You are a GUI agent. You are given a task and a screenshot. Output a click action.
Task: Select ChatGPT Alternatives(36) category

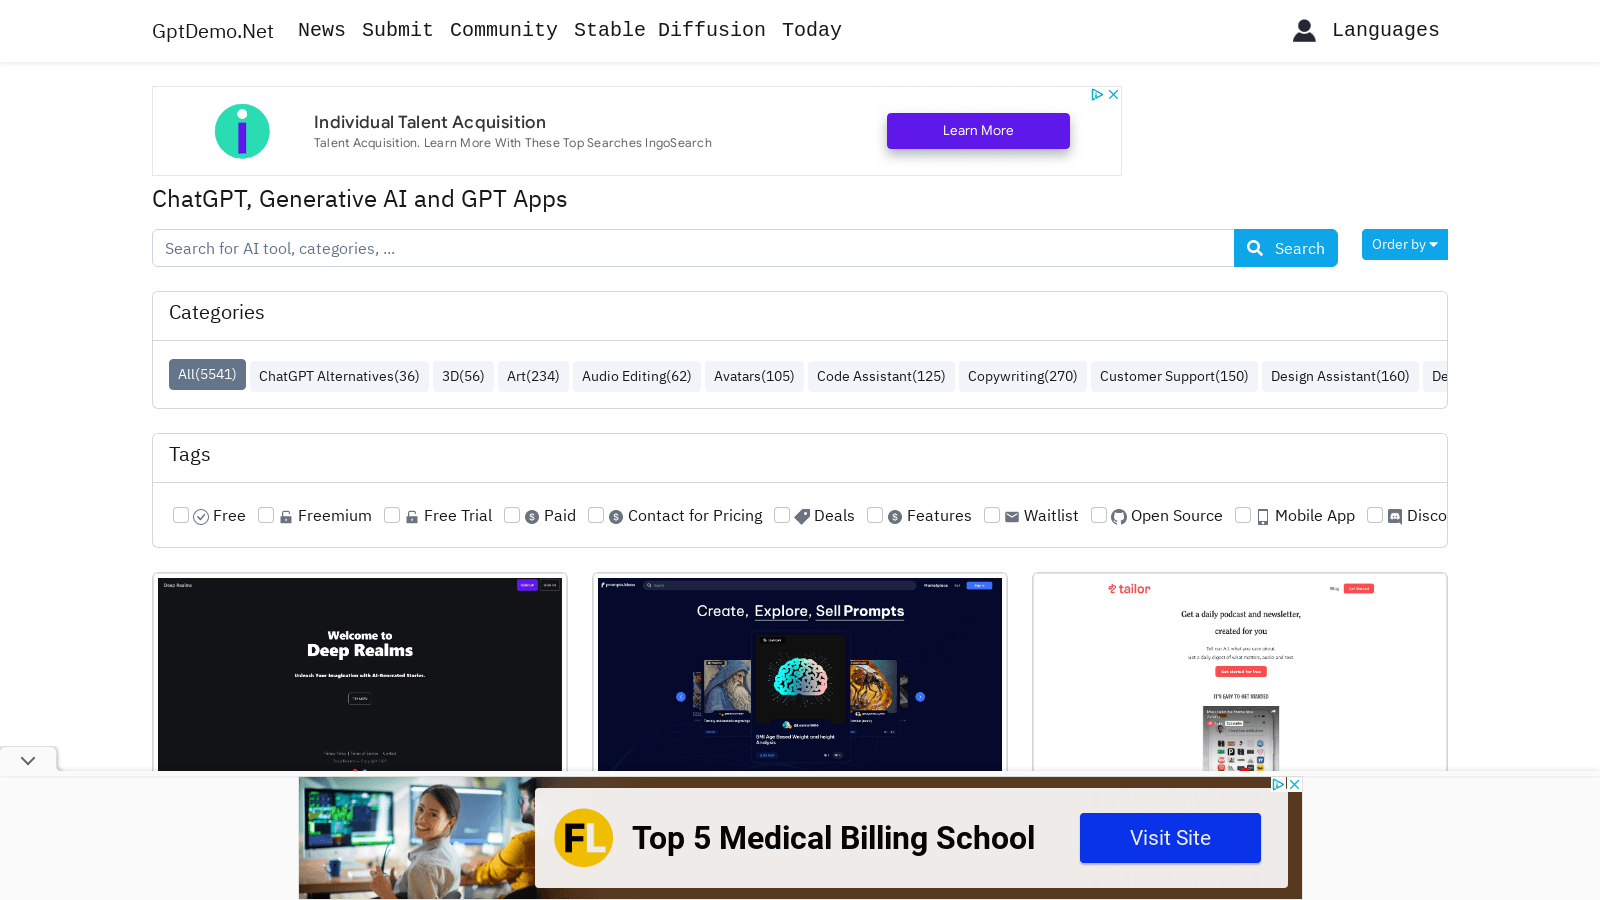339,376
